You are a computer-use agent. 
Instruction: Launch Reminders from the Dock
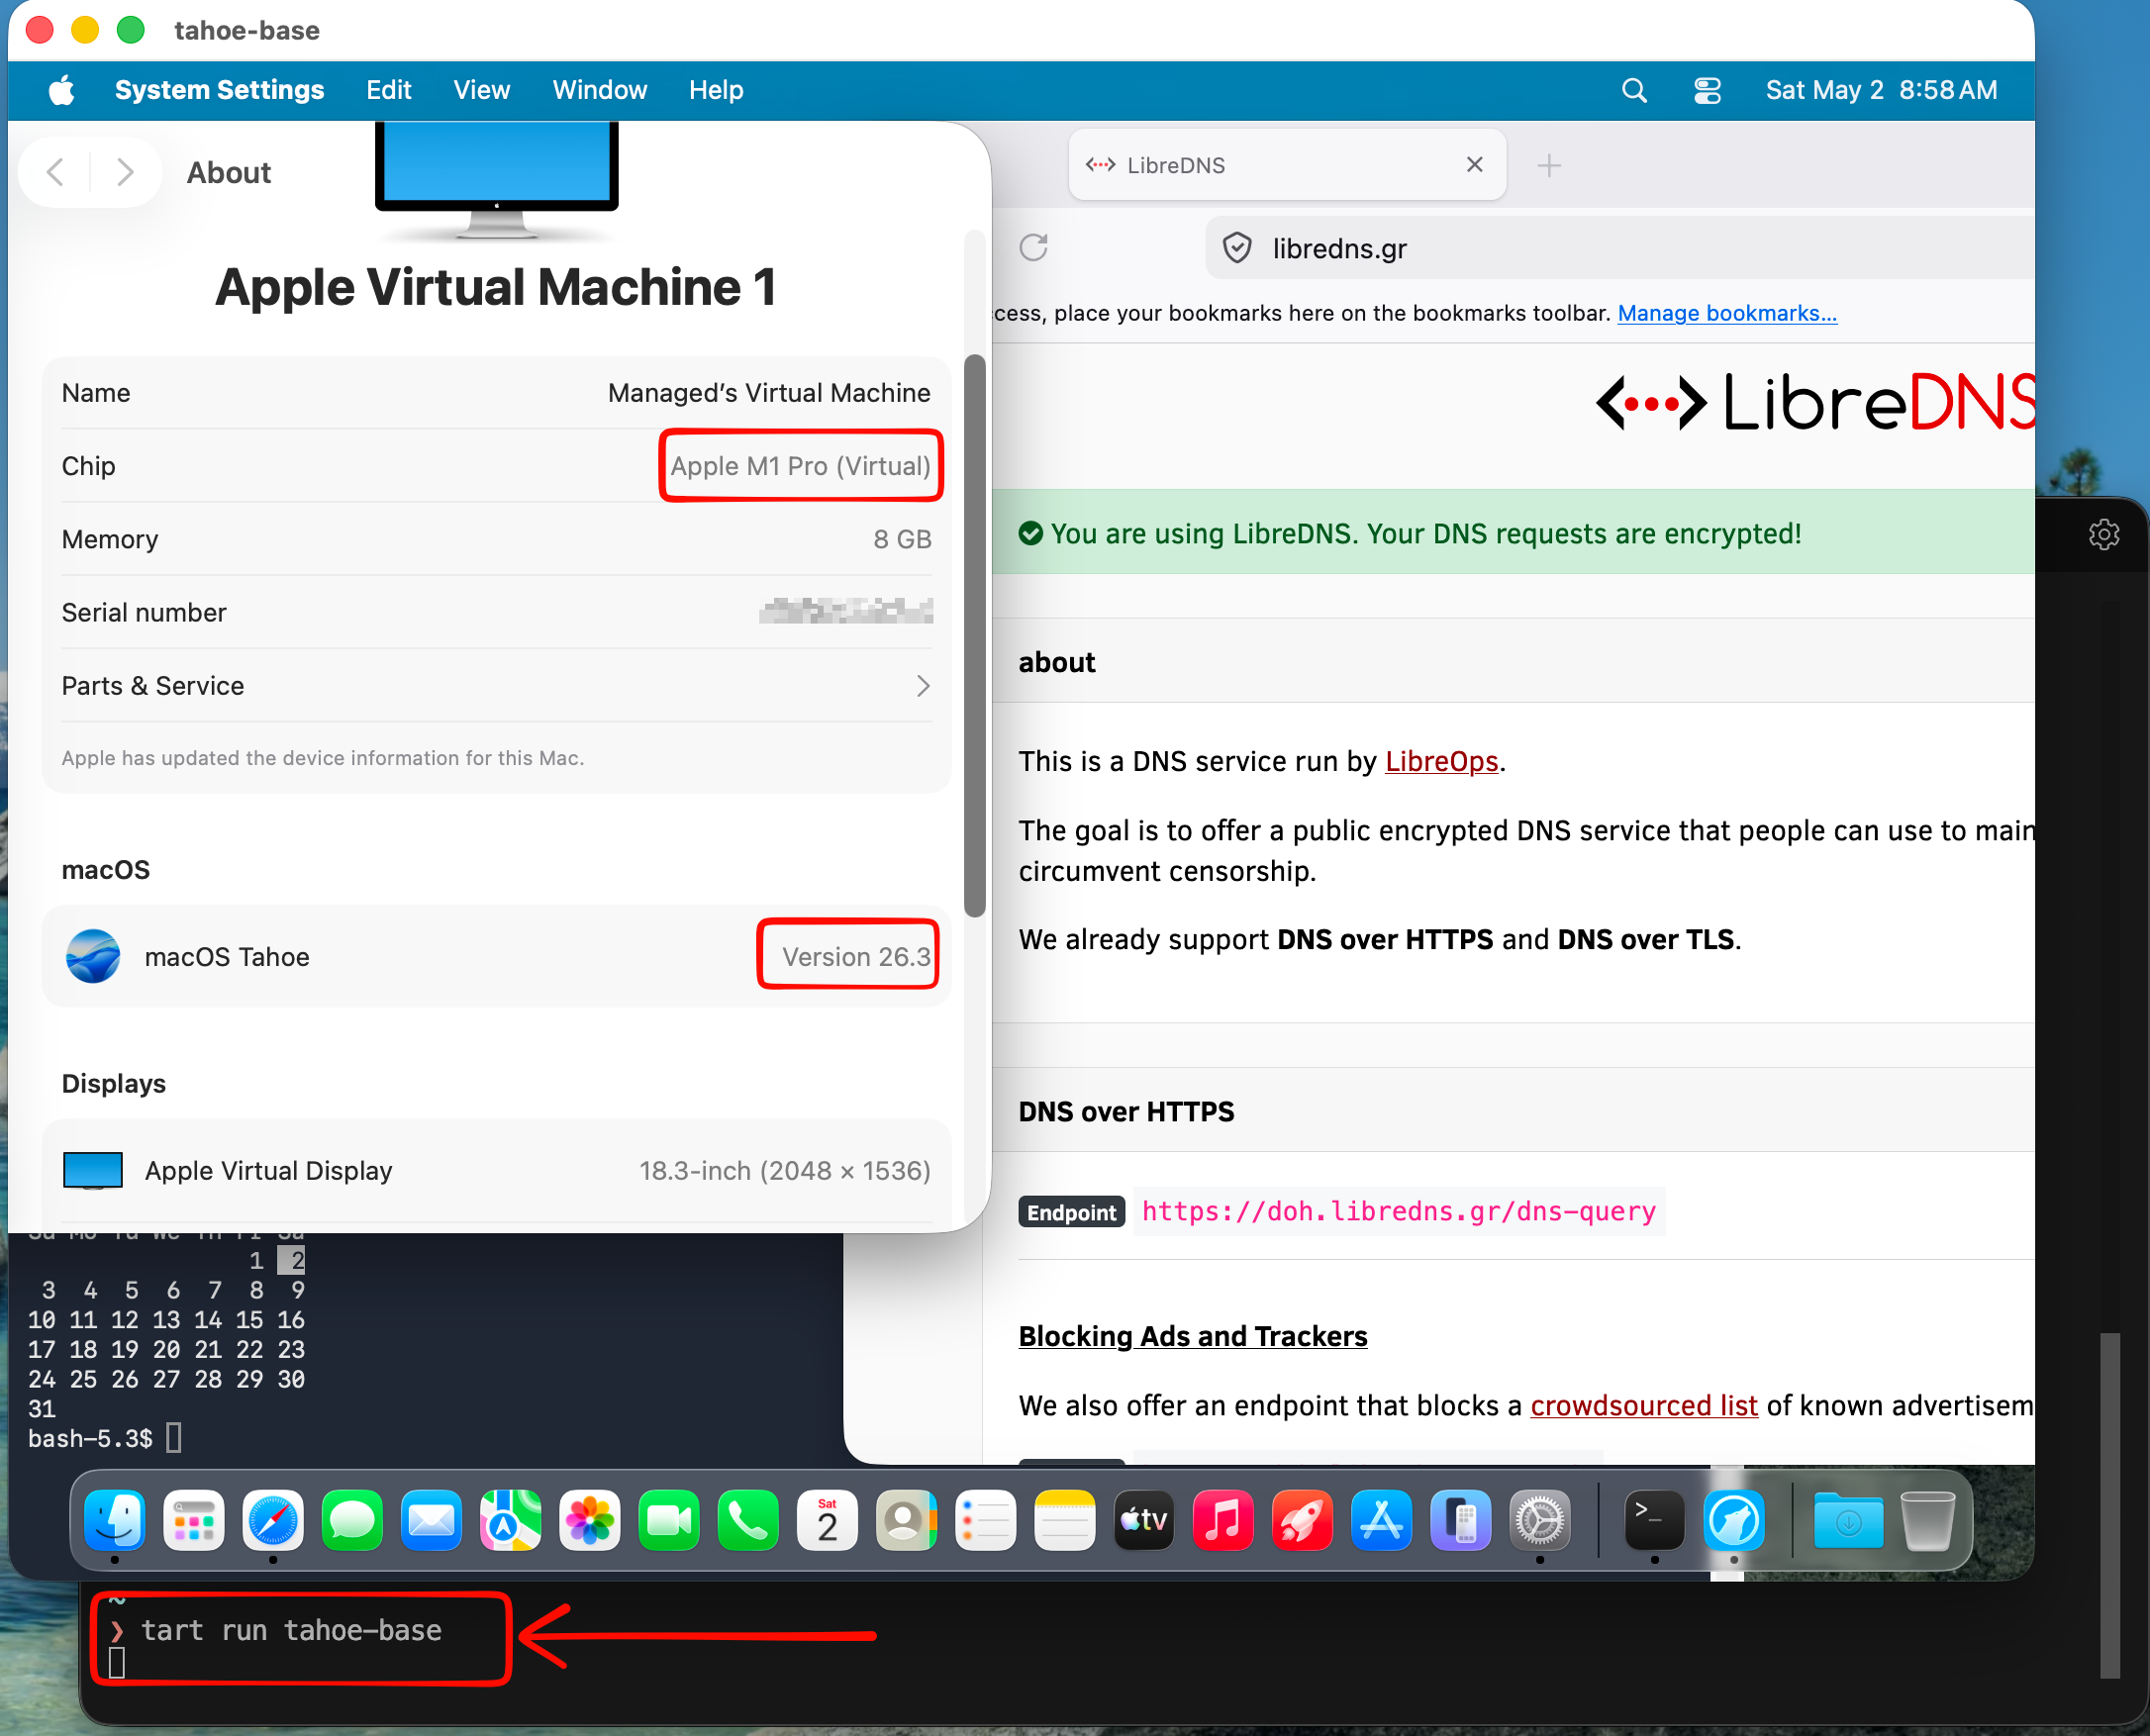click(986, 1521)
